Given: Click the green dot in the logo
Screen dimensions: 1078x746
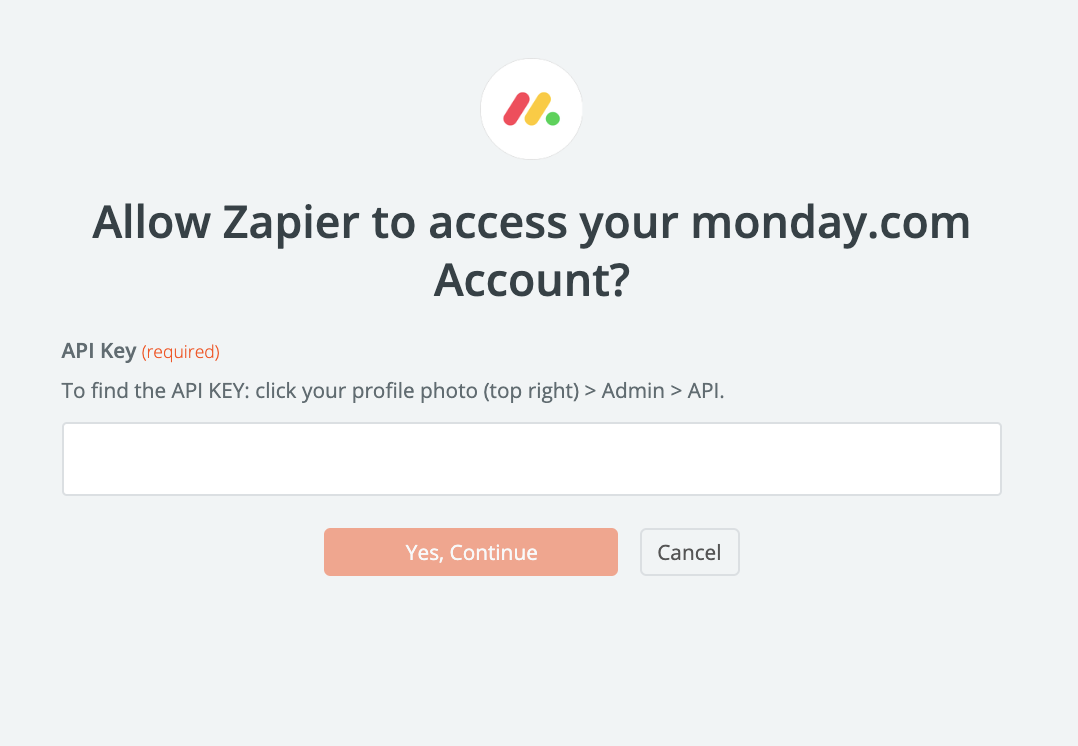Looking at the screenshot, I should [x=553, y=119].
